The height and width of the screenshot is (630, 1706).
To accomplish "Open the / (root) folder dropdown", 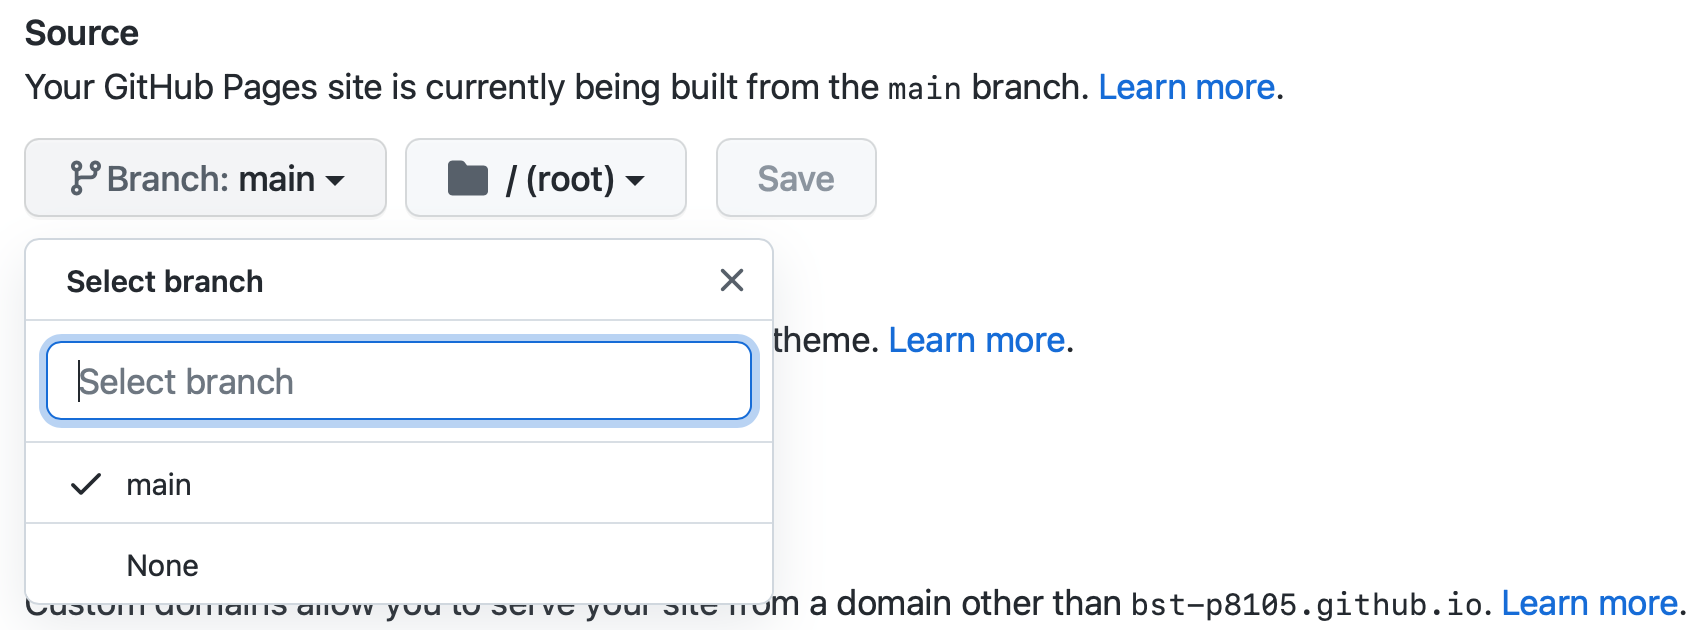I will coord(545,178).
